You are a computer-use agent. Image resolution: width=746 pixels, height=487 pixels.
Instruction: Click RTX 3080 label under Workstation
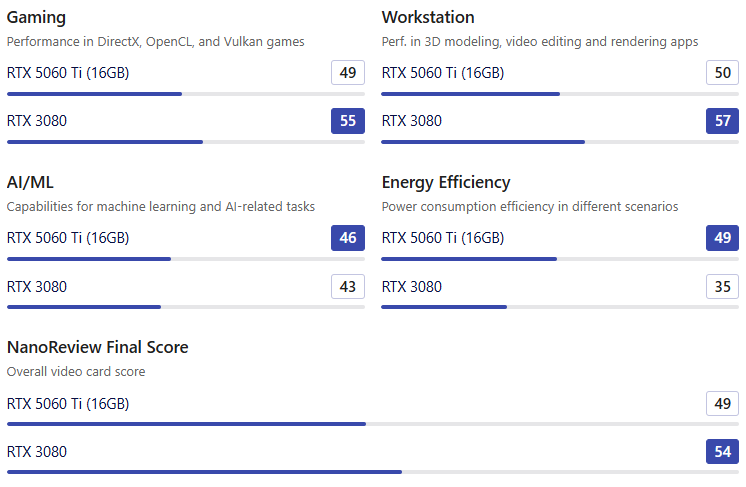pyautogui.click(x=412, y=121)
